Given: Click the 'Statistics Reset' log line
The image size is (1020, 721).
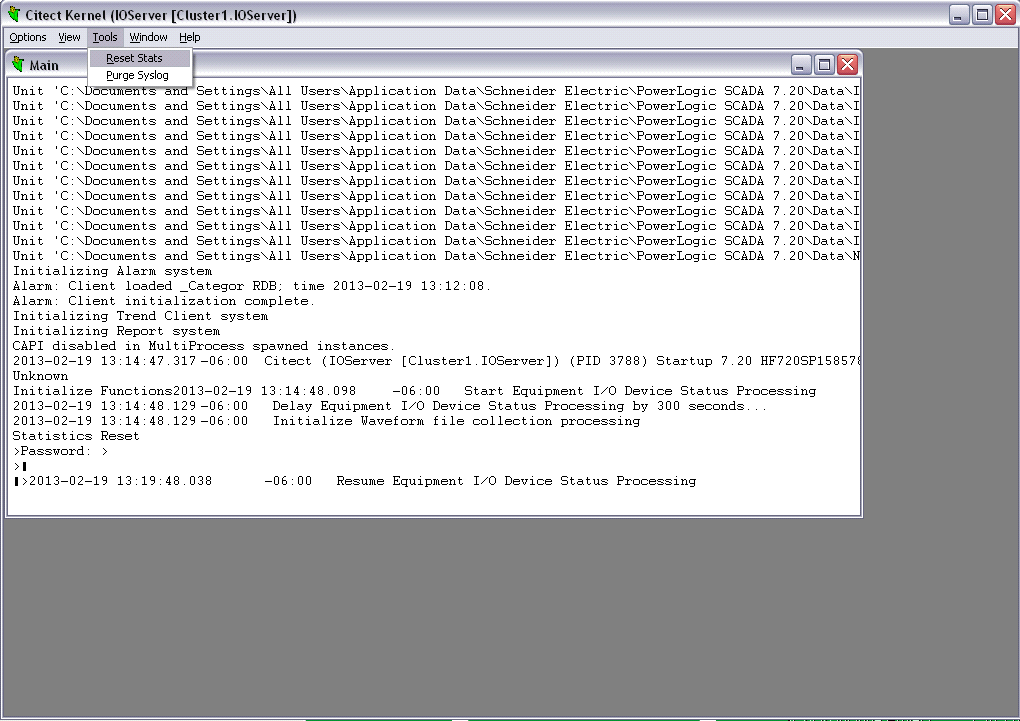Looking at the screenshot, I should tap(76, 436).
